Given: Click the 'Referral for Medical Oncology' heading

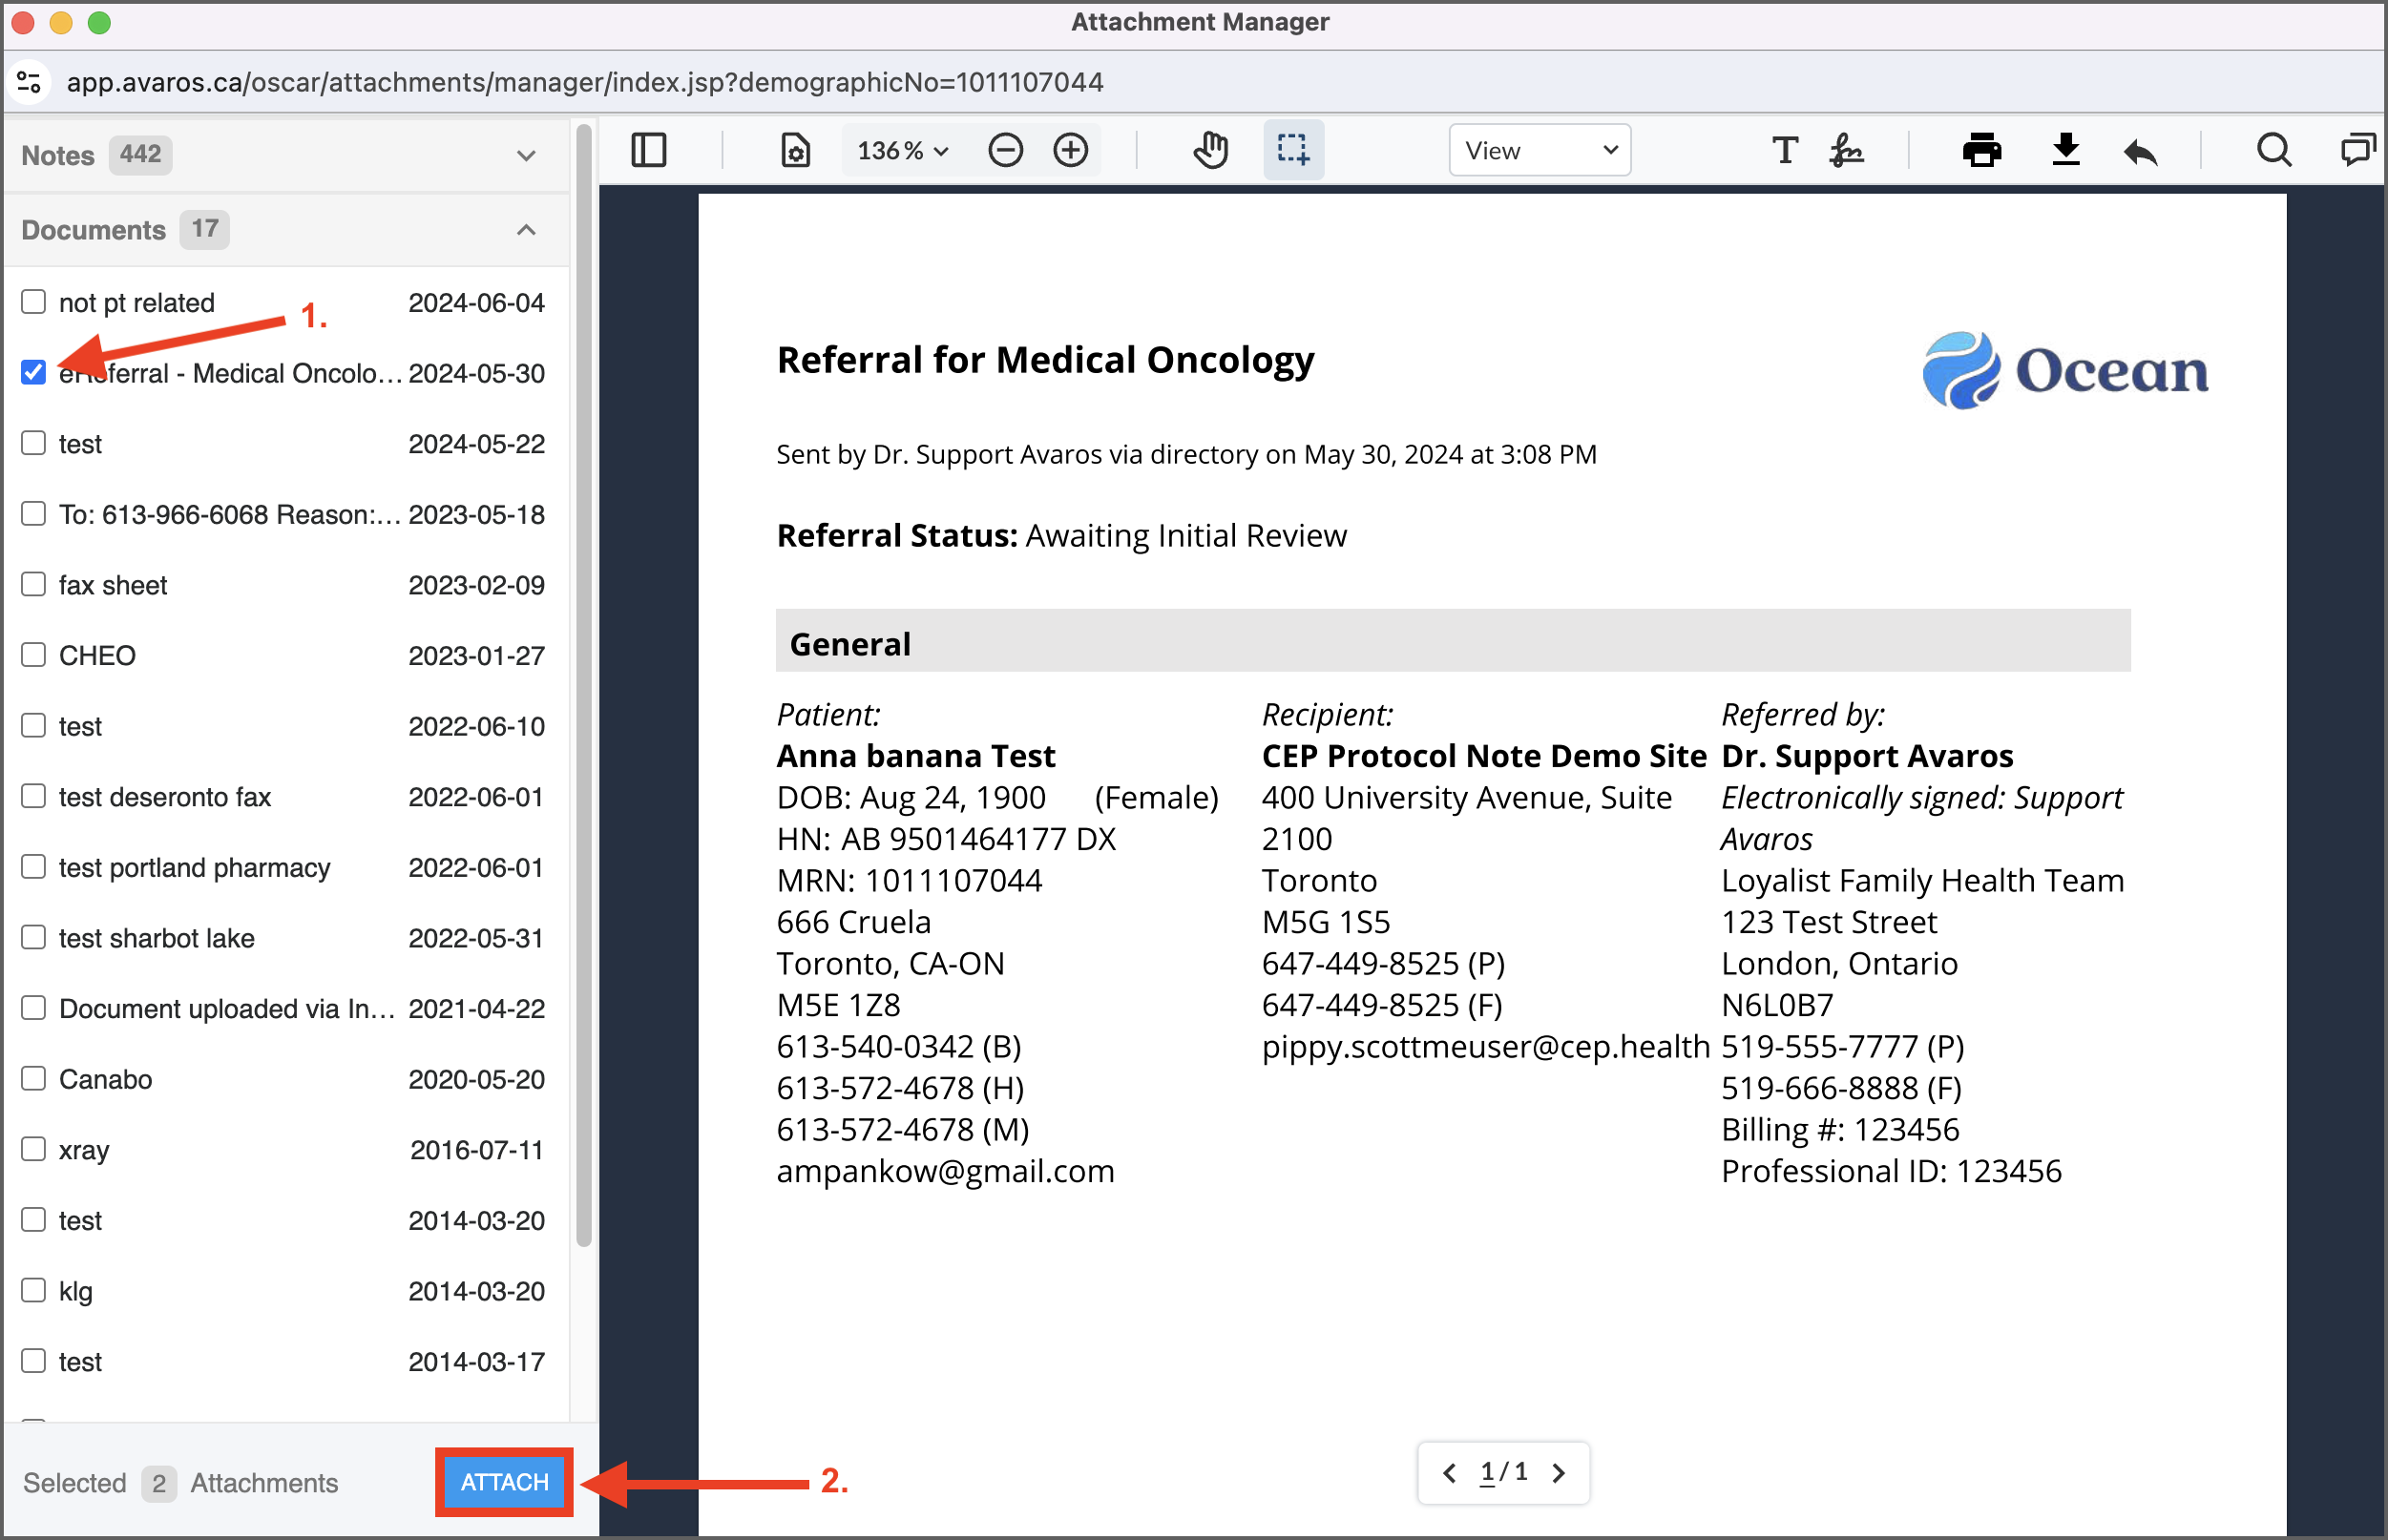Looking at the screenshot, I should pos(1045,360).
